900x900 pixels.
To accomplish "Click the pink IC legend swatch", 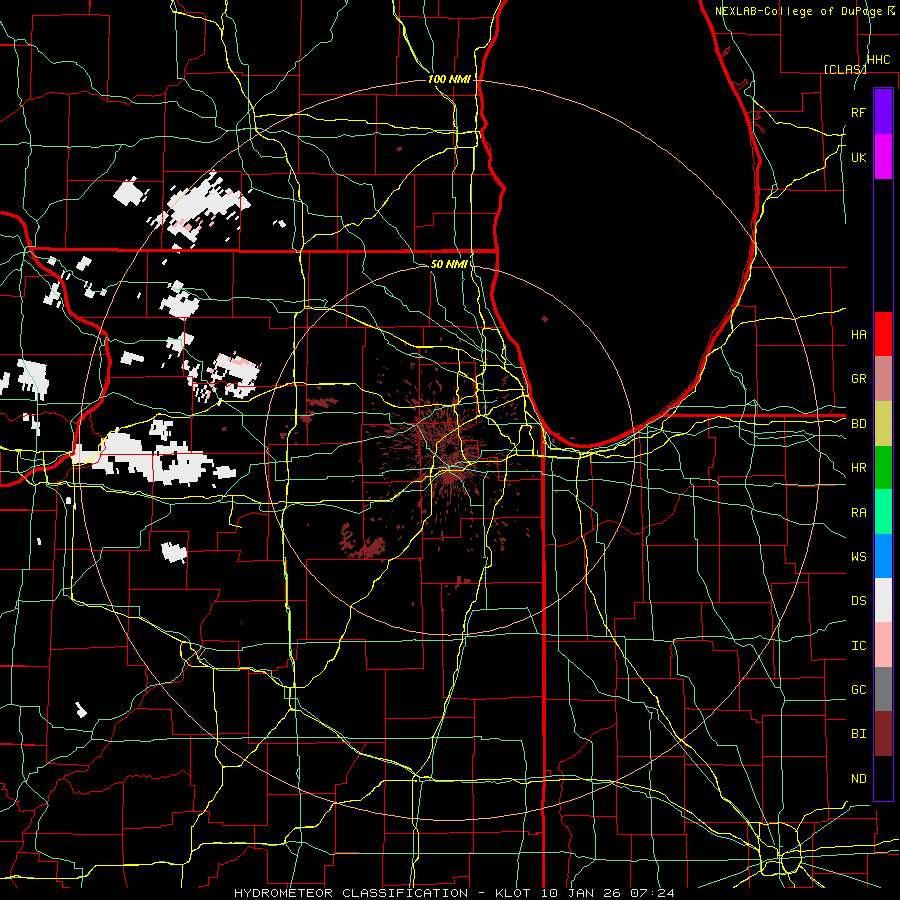I will [883, 645].
